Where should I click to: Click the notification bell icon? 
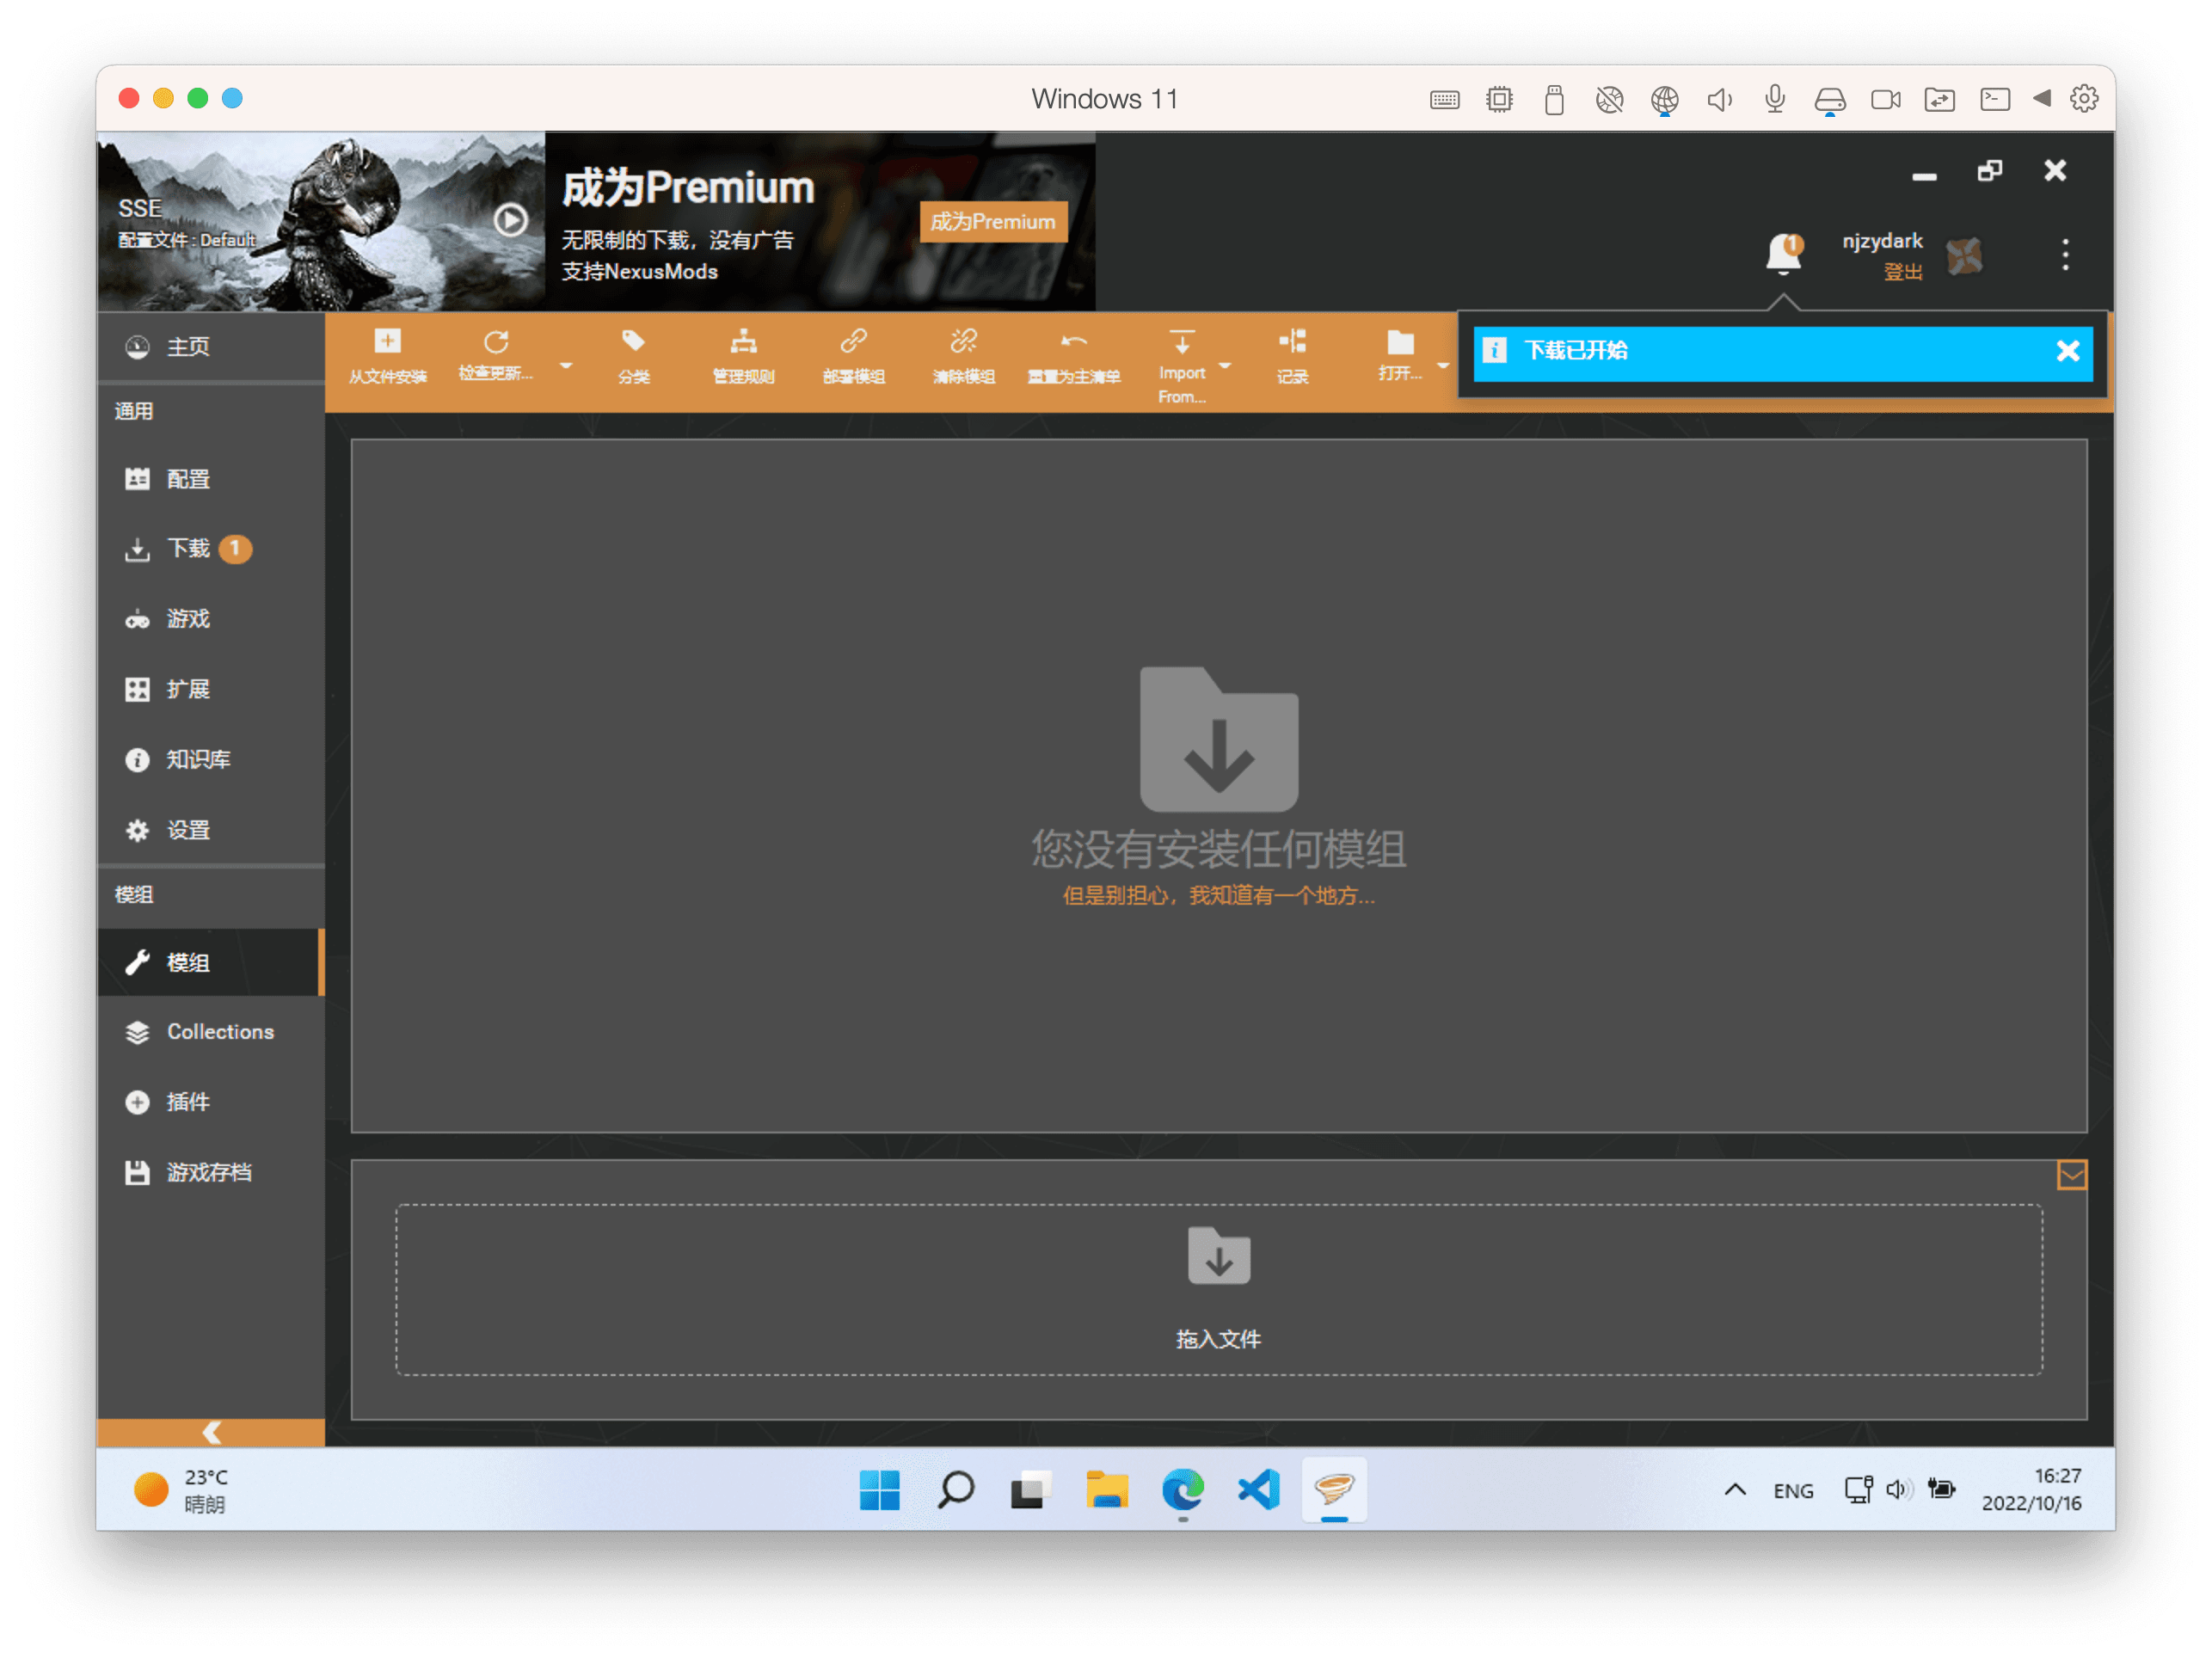[x=1783, y=253]
